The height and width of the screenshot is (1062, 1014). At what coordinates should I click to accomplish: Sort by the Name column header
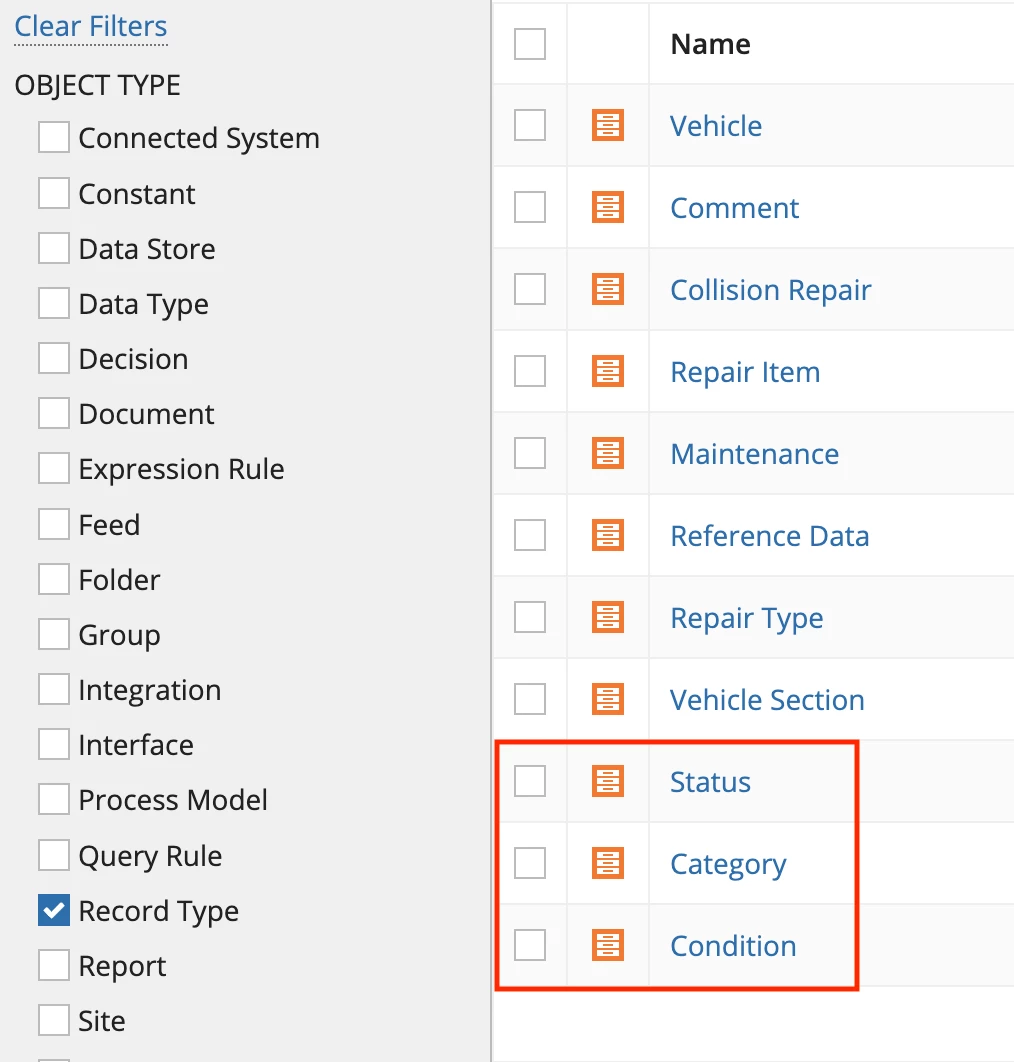[711, 44]
